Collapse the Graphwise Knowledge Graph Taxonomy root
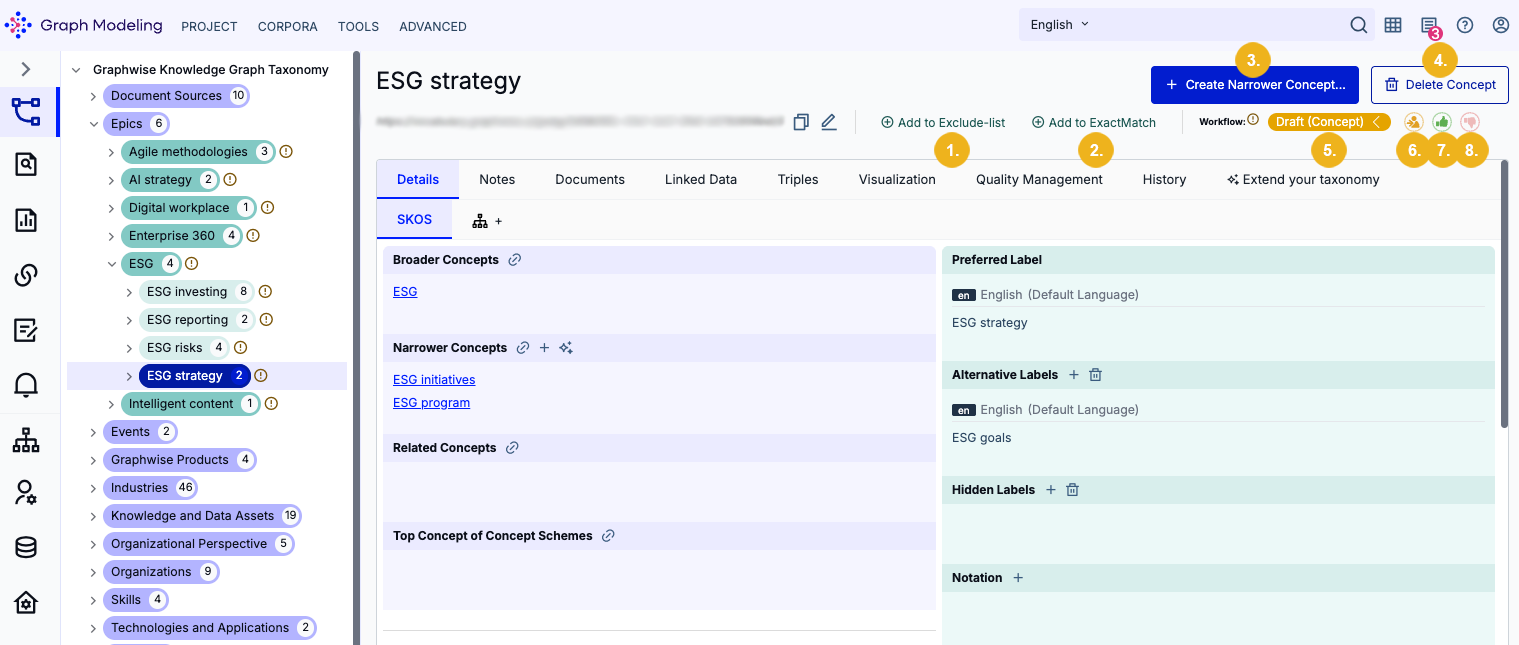 click(x=75, y=70)
